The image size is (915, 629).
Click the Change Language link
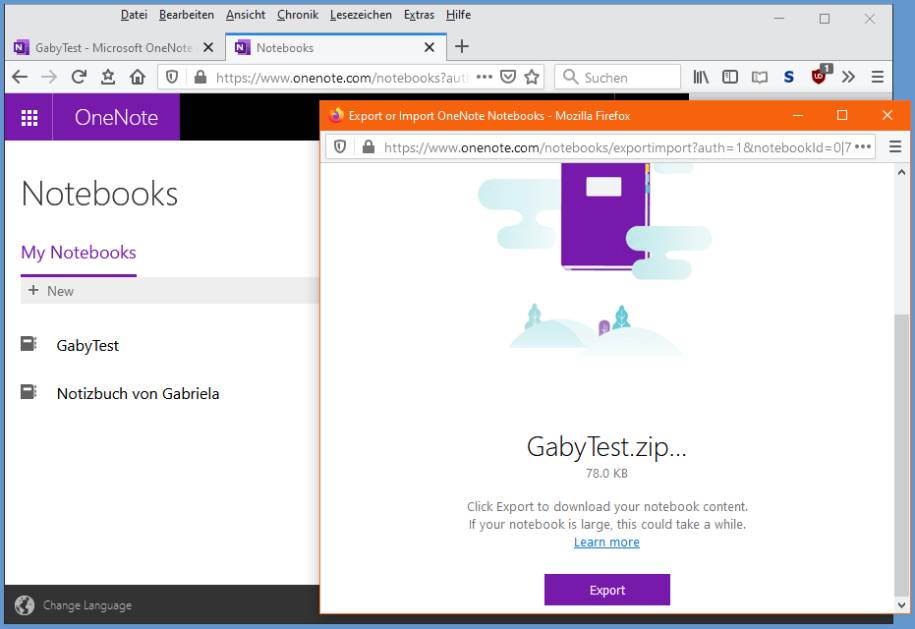tap(87, 606)
